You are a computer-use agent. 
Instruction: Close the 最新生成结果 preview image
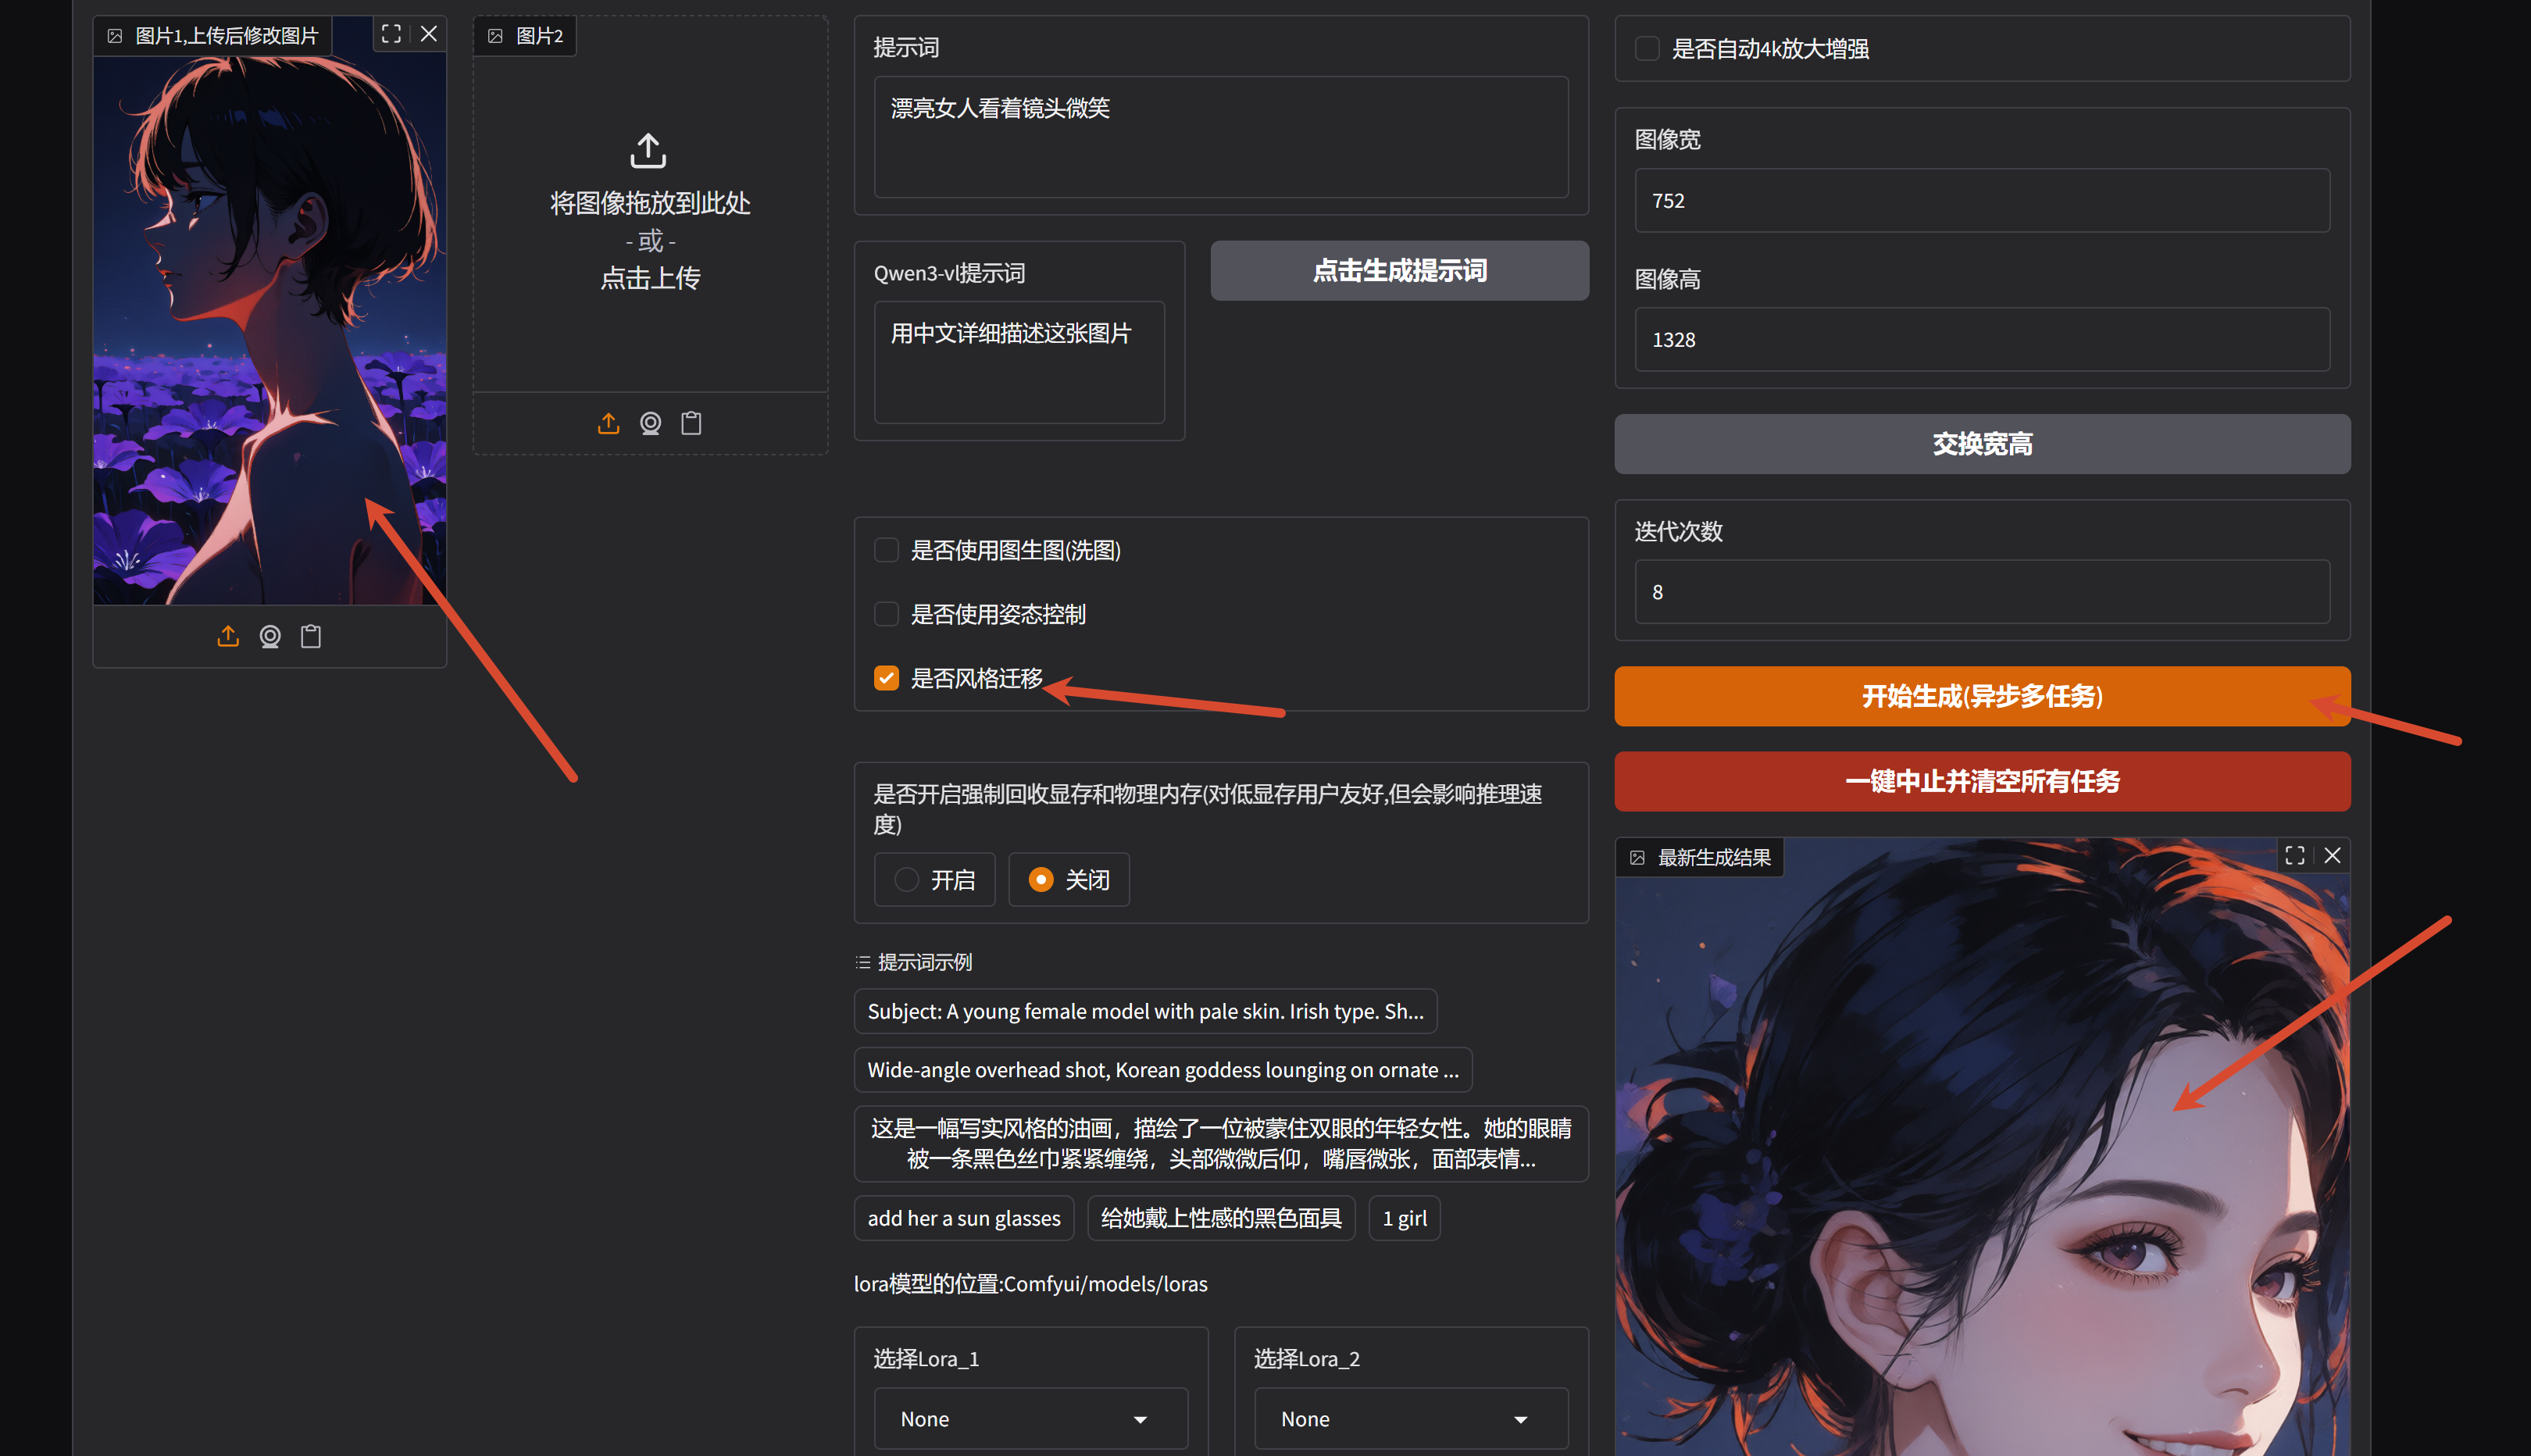point(2332,855)
